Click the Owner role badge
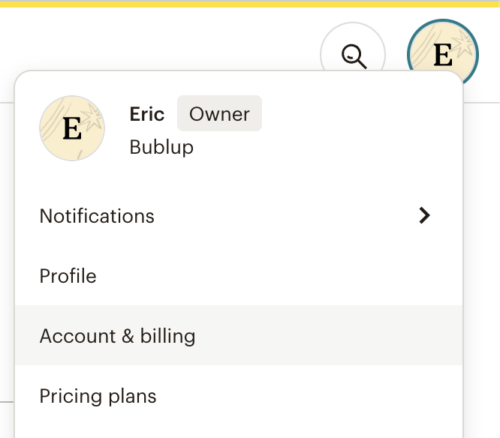Screen dimensions: 500x438 click(x=219, y=114)
